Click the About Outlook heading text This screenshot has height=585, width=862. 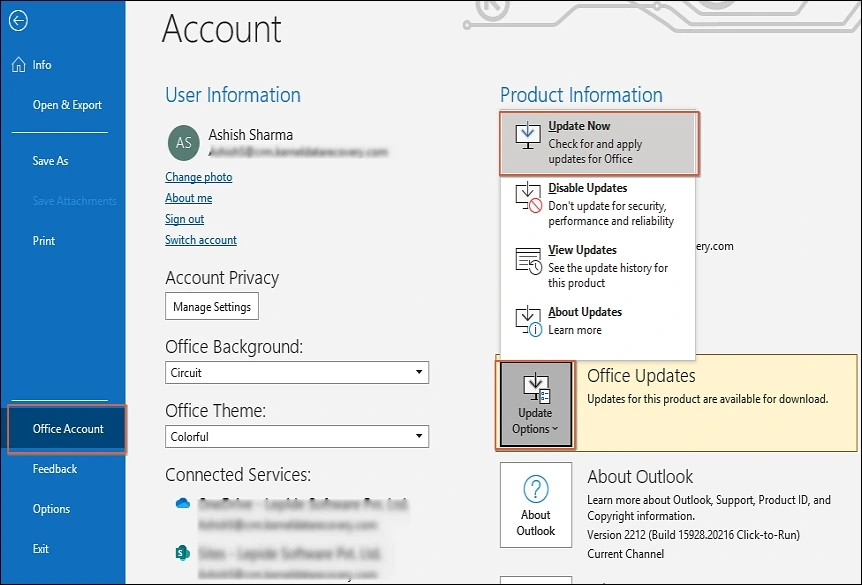[640, 477]
